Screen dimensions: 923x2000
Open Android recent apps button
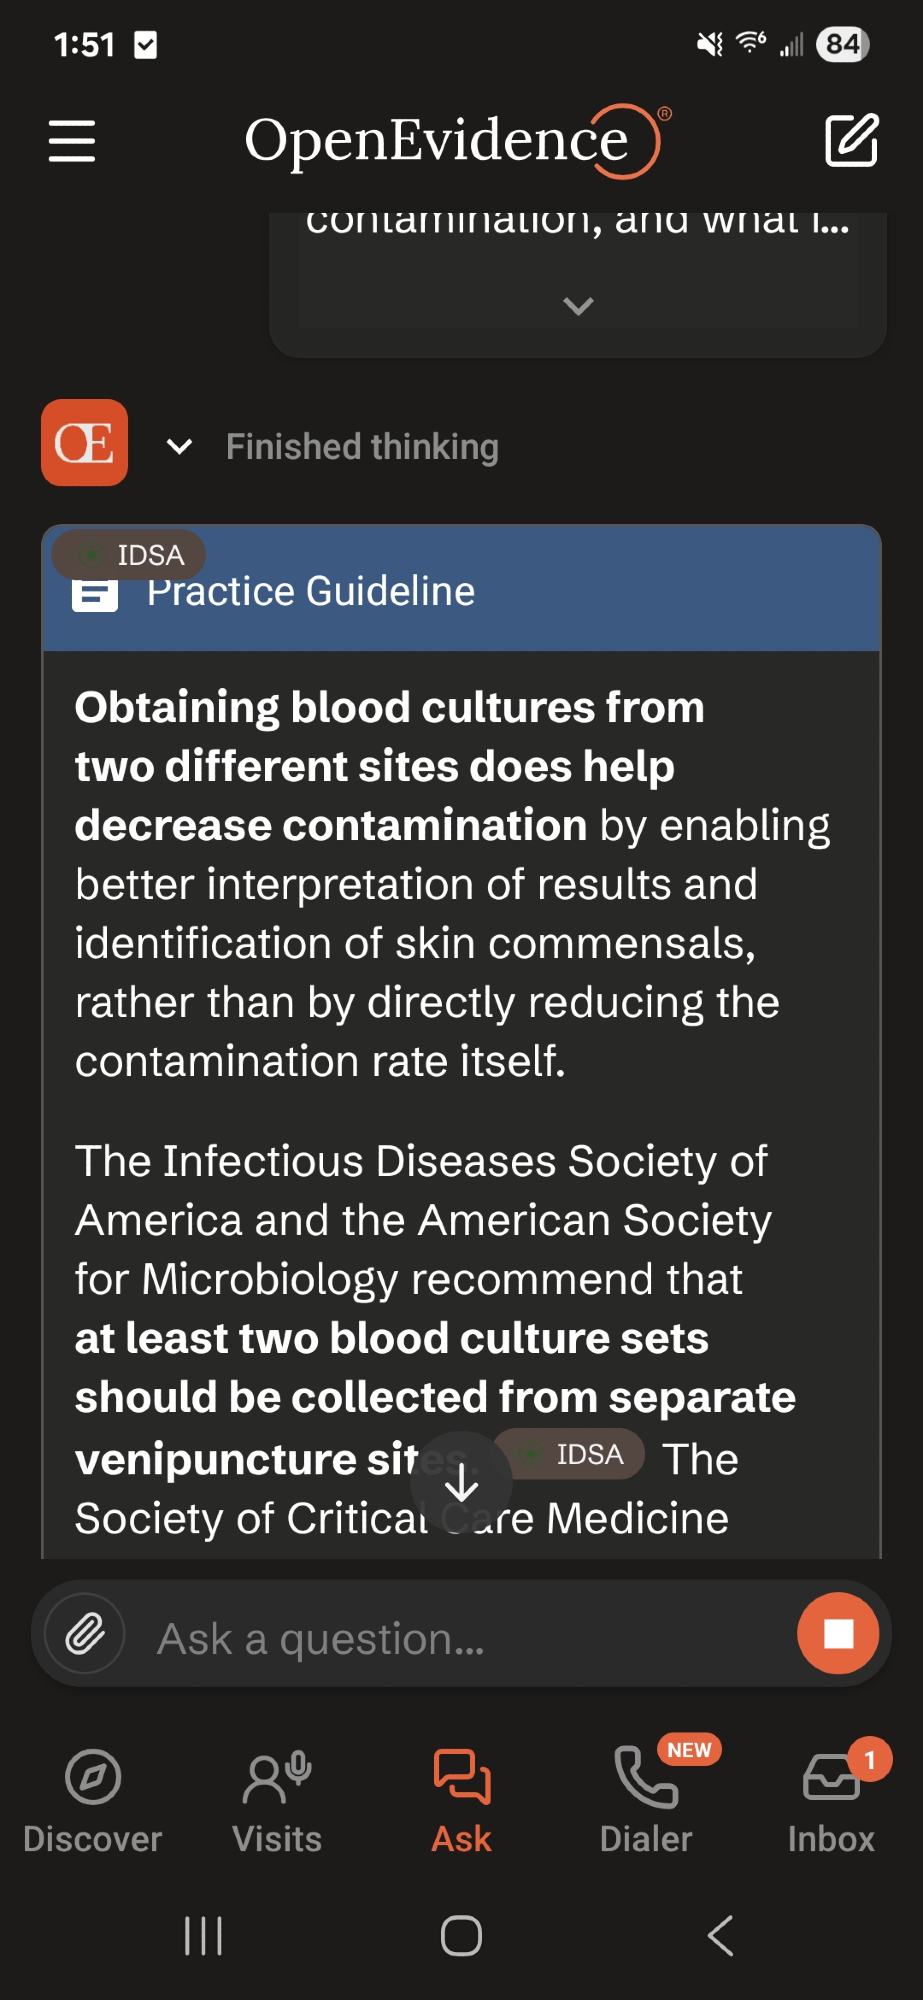coord(204,1936)
